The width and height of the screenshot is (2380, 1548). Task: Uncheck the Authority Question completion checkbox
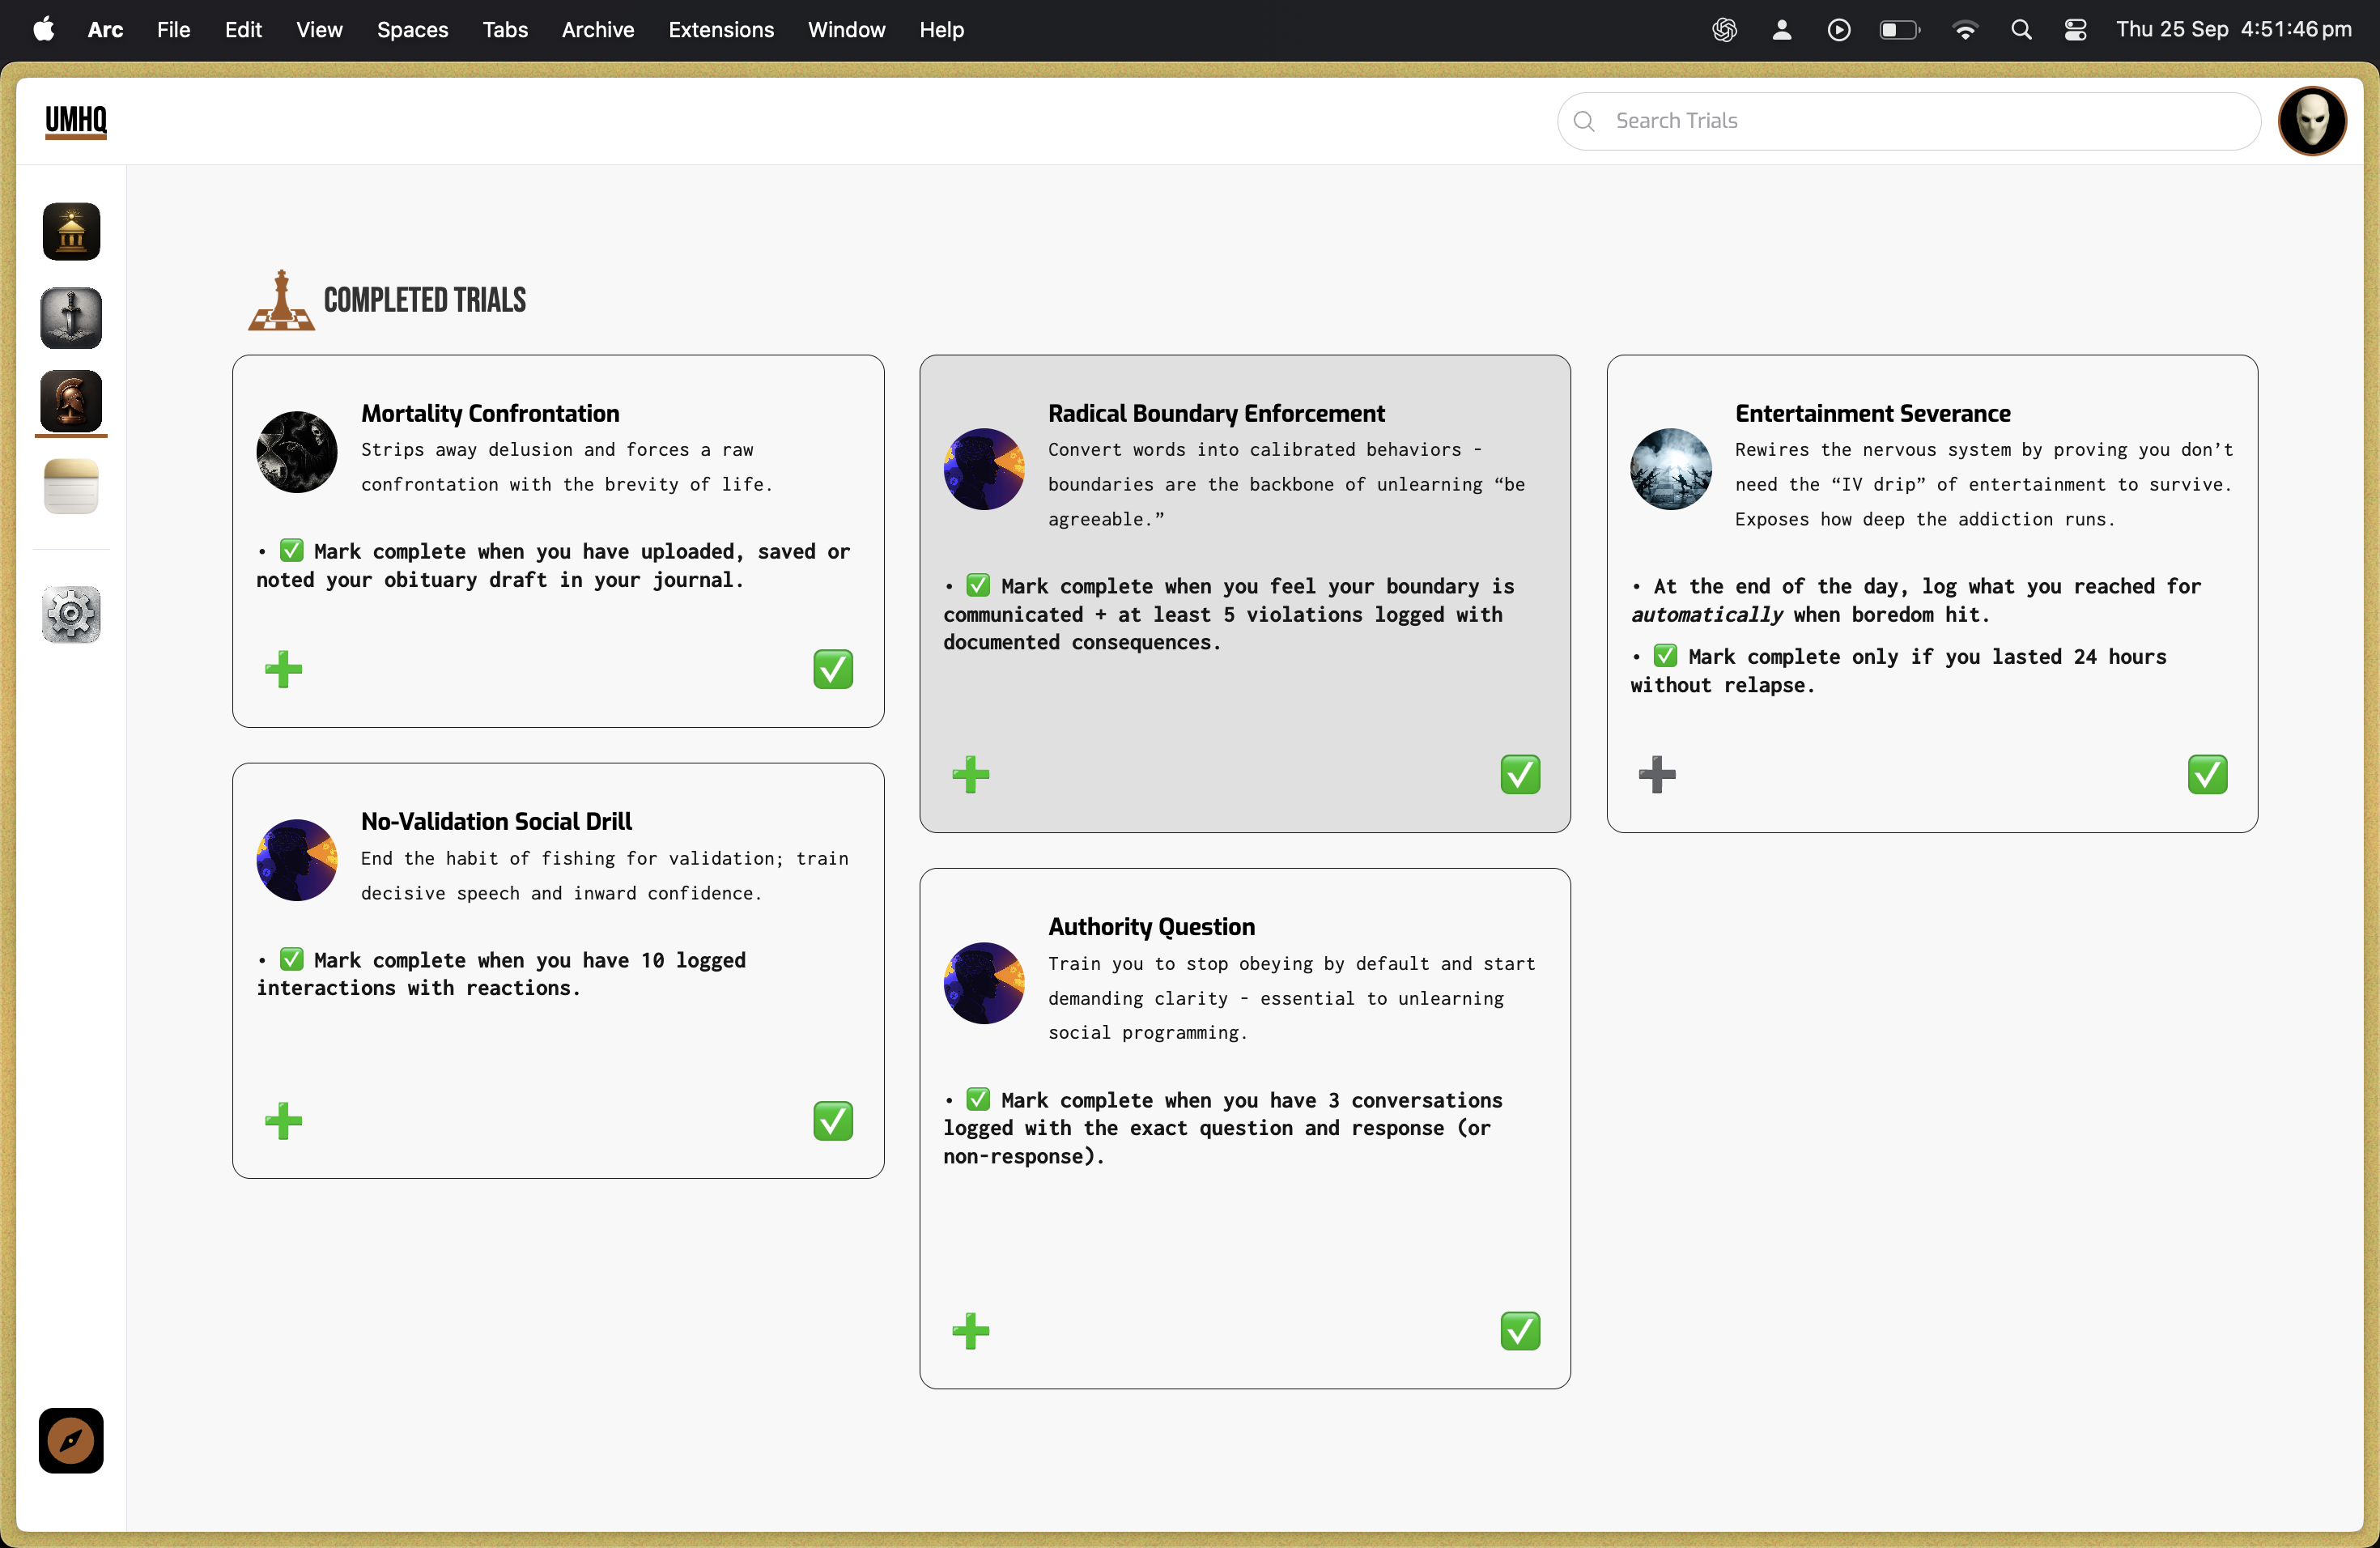[x=1519, y=1331]
